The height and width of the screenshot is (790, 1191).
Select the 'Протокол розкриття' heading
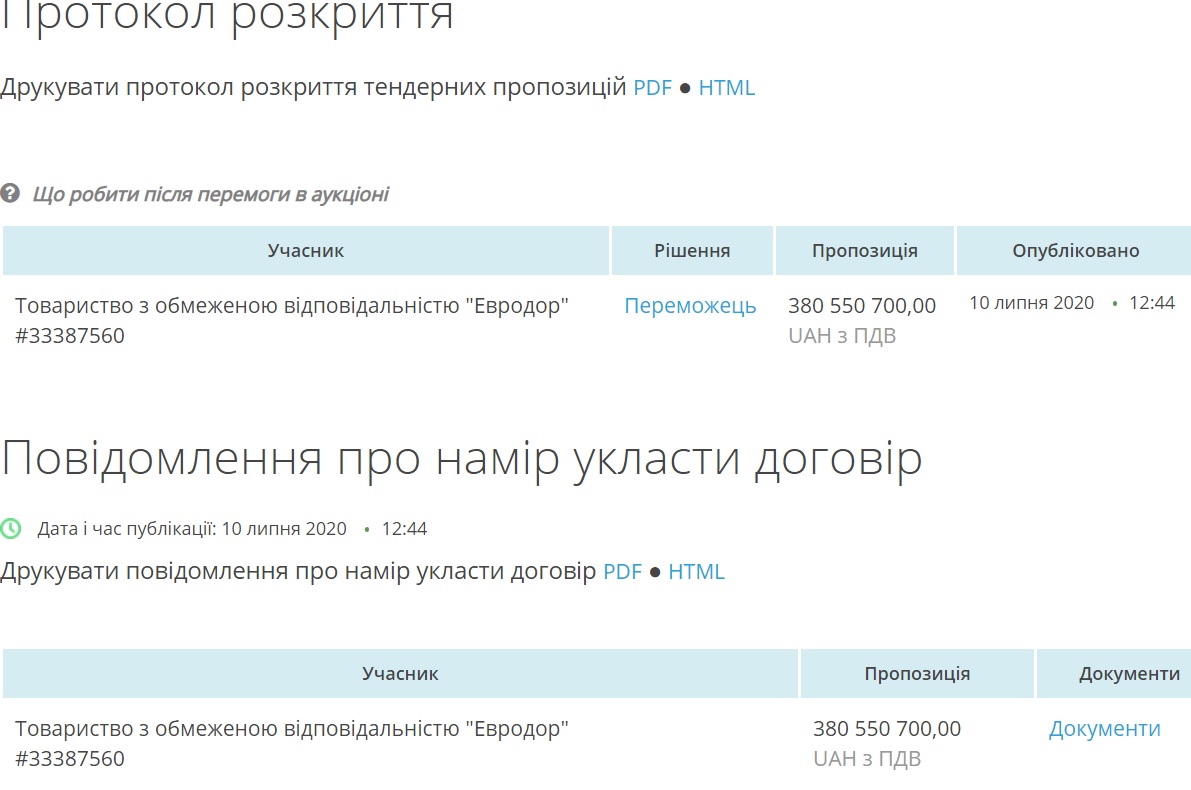pyautogui.click(x=226, y=14)
